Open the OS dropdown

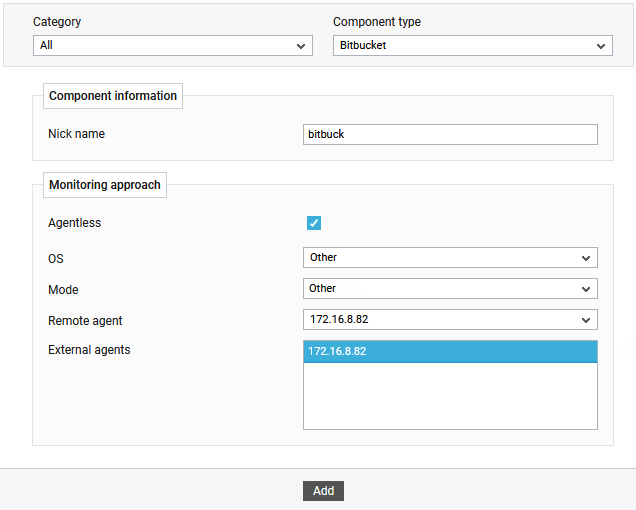coord(450,258)
